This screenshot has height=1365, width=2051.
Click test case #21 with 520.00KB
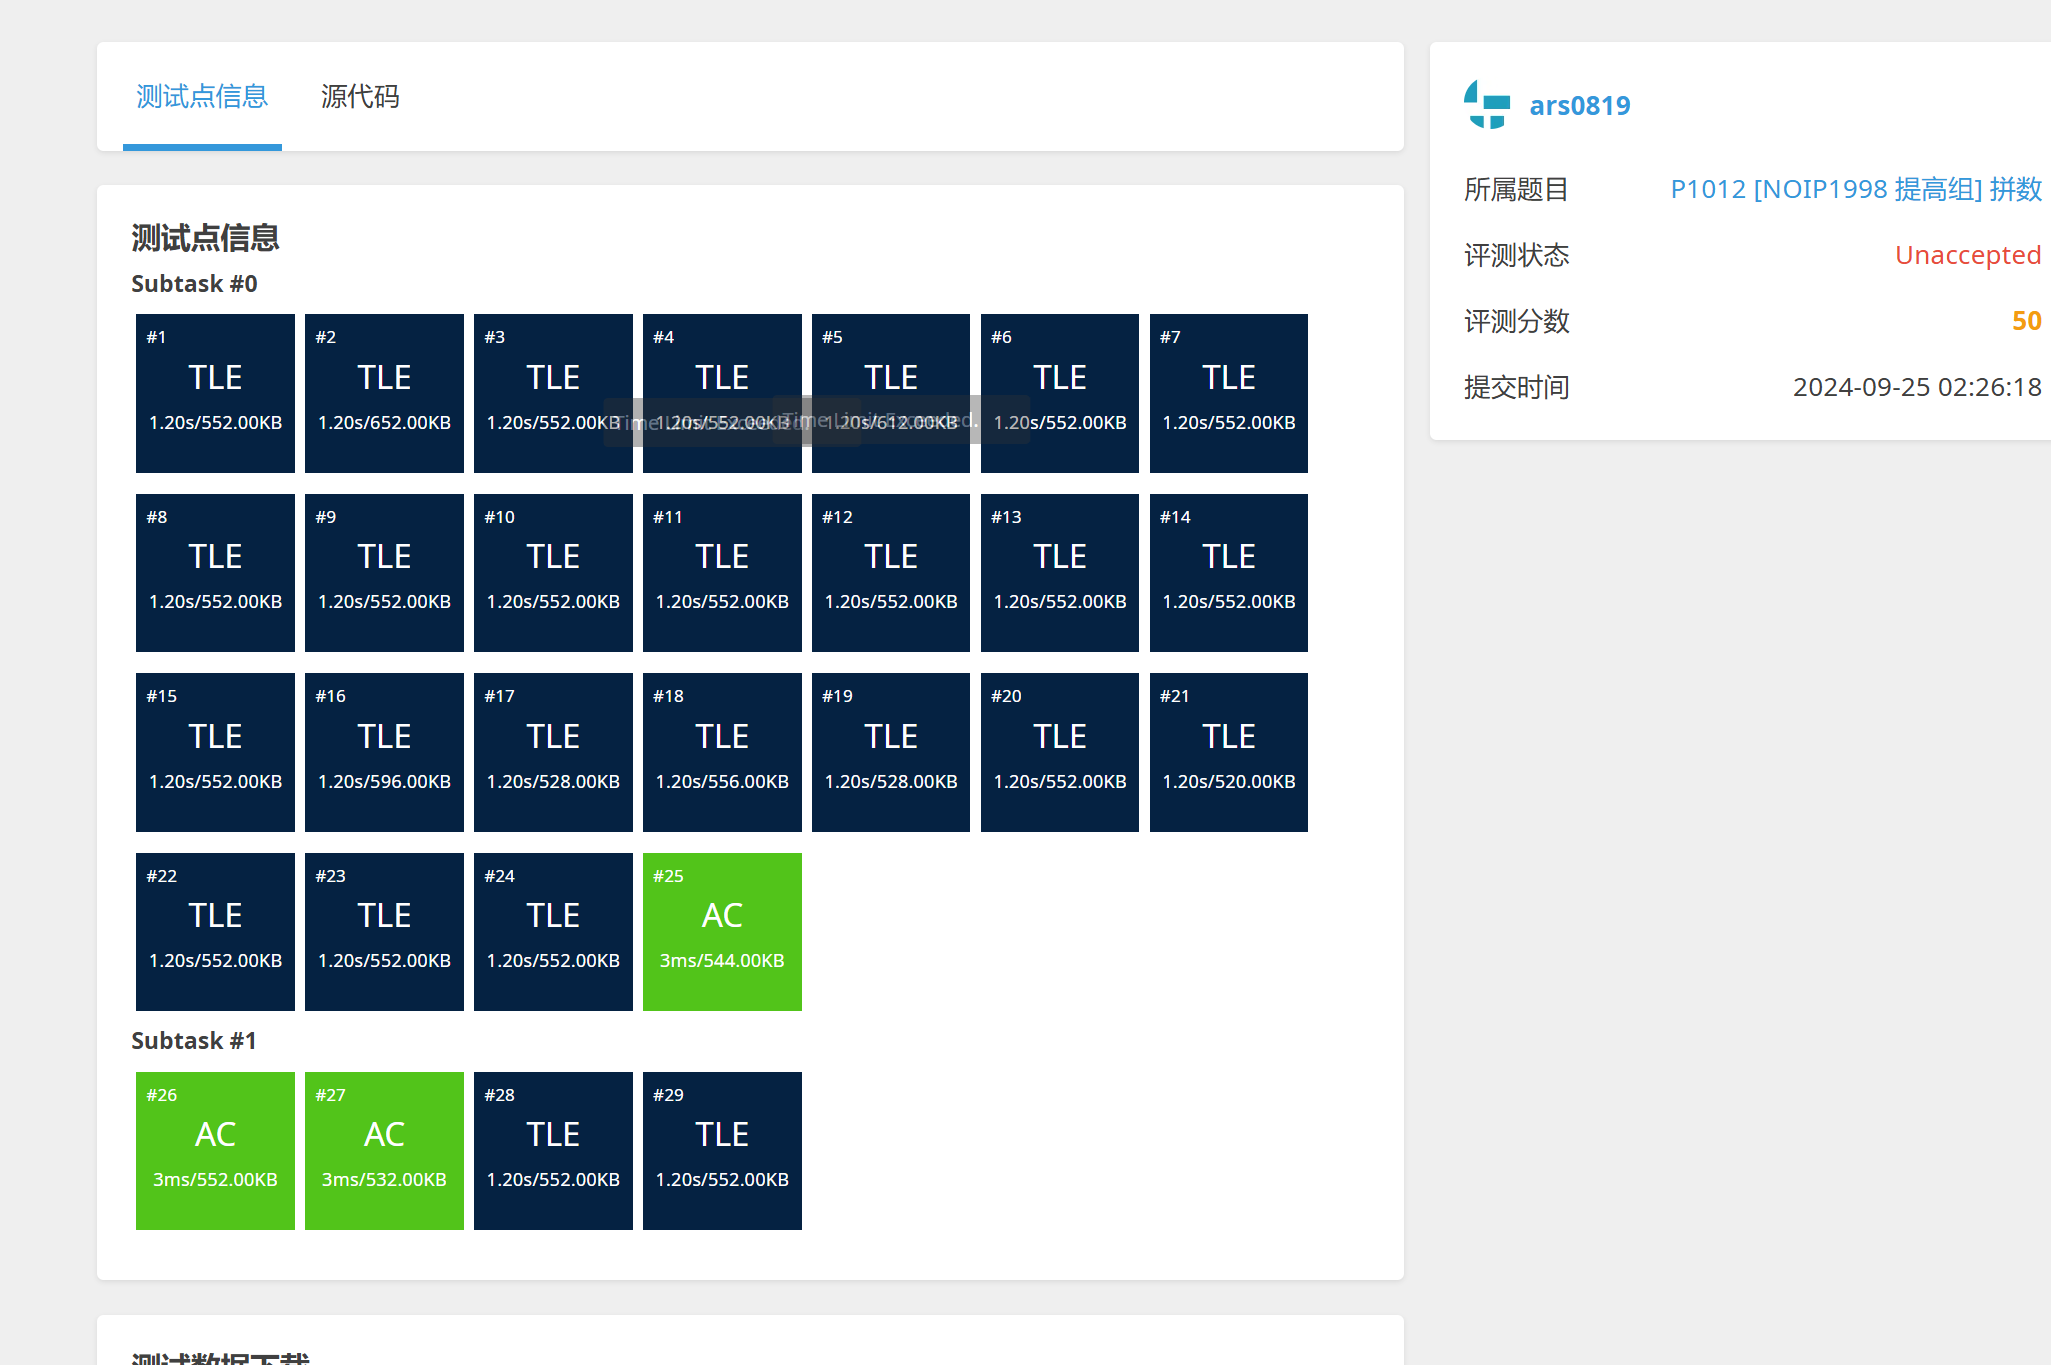click(x=1228, y=752)
